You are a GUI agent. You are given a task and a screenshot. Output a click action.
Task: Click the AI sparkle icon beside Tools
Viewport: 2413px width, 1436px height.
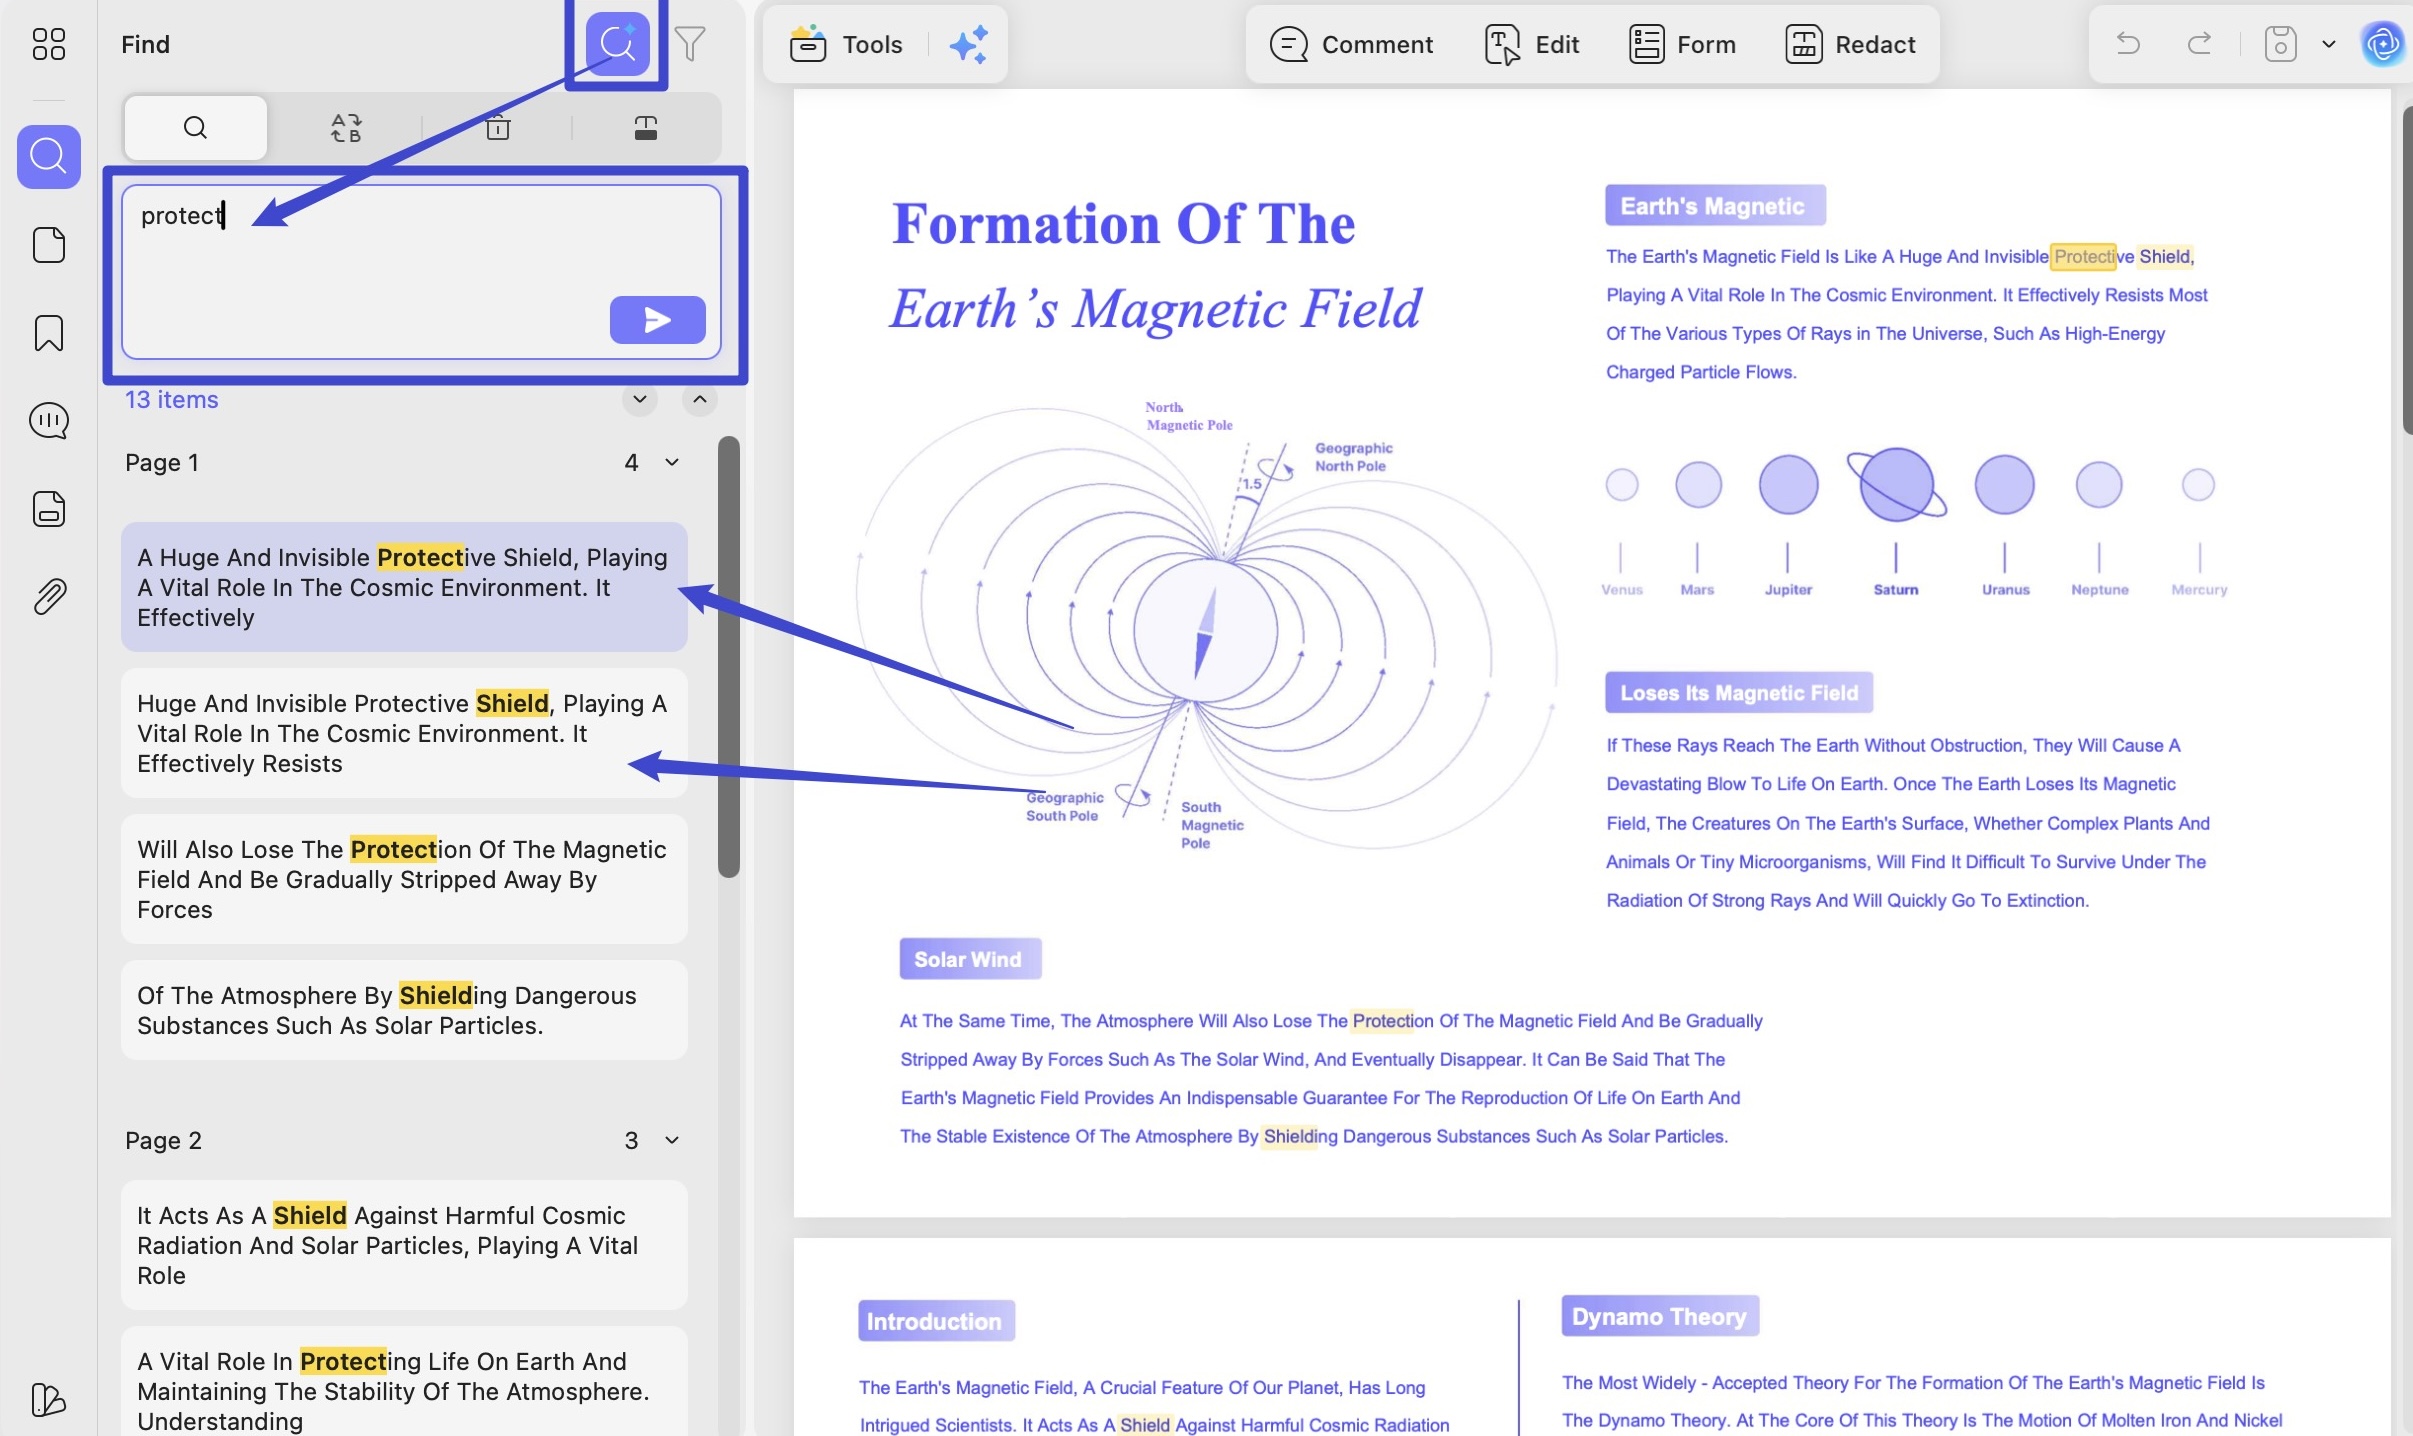[x=968, y=45]
